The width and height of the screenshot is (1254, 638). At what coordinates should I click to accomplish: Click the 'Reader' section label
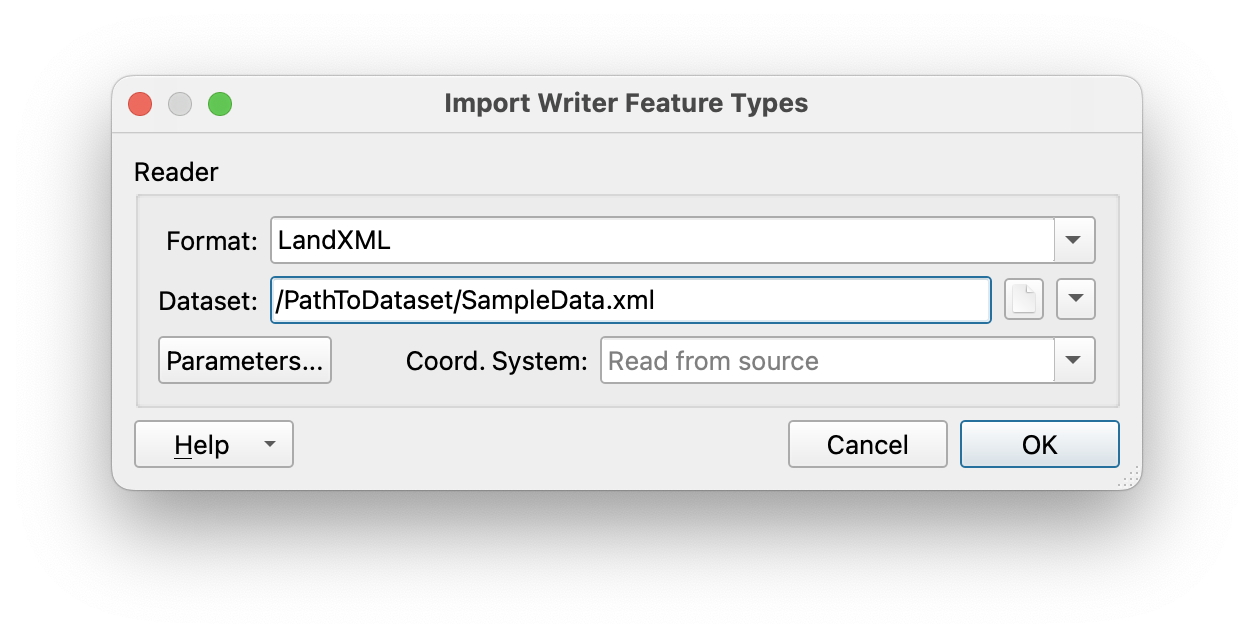(176, 172)
